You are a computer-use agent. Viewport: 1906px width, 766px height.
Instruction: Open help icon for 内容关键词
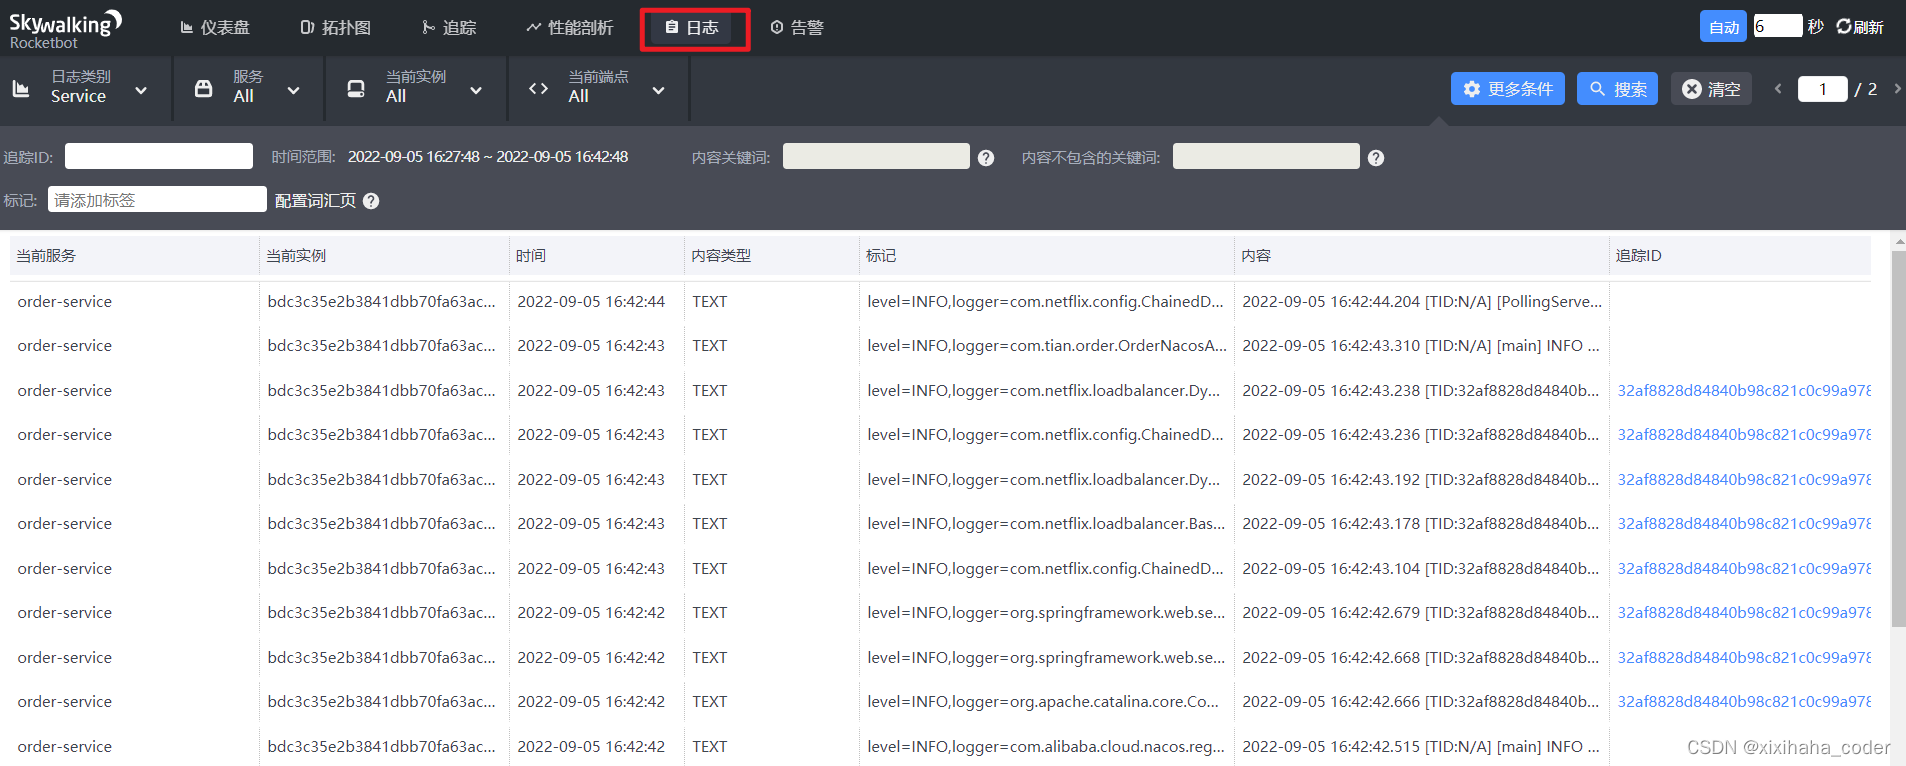tap(986, 158)
